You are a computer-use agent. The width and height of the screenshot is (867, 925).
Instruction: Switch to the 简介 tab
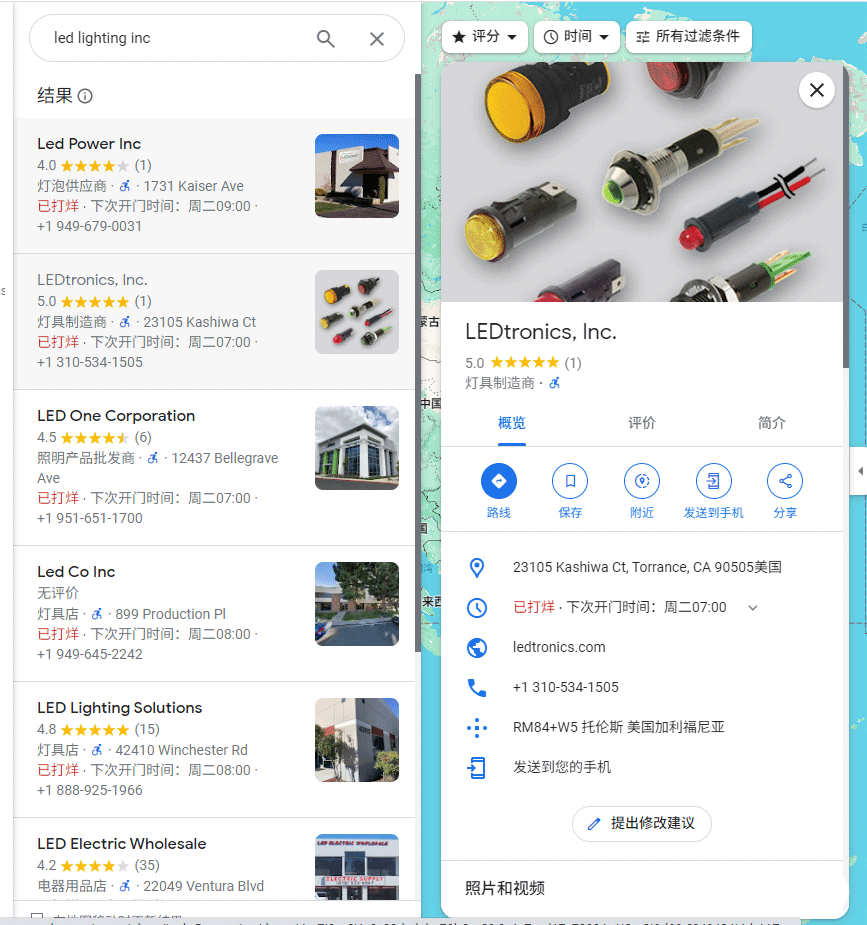(x=771, y=423)
